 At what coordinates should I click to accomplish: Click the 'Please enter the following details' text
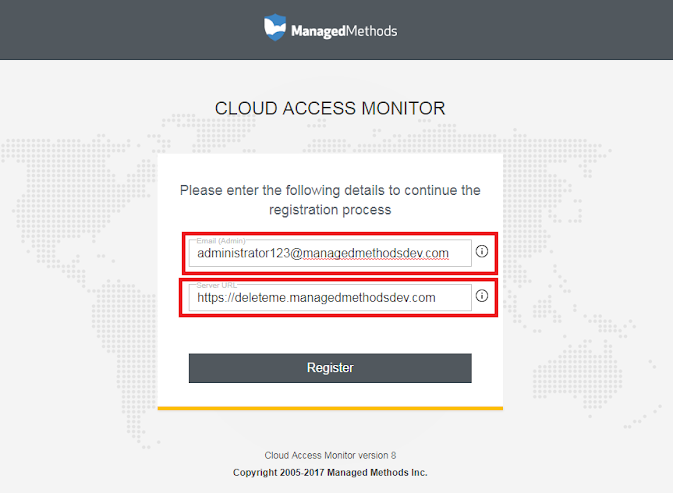(330, 190)
